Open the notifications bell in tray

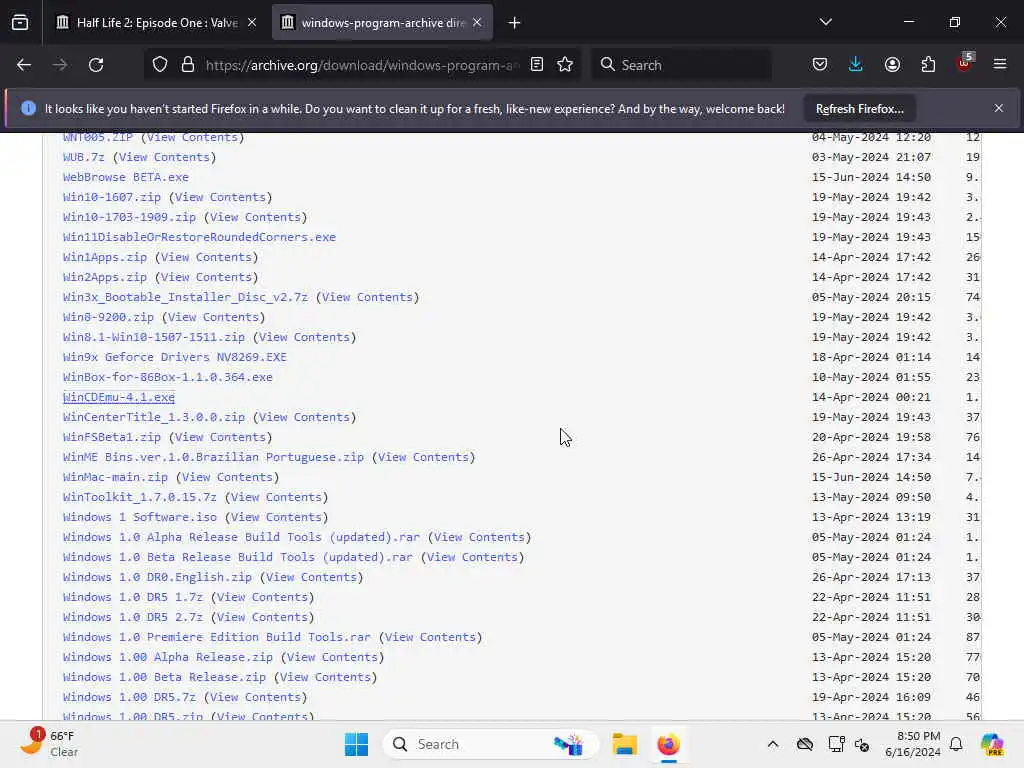point(956,744)
